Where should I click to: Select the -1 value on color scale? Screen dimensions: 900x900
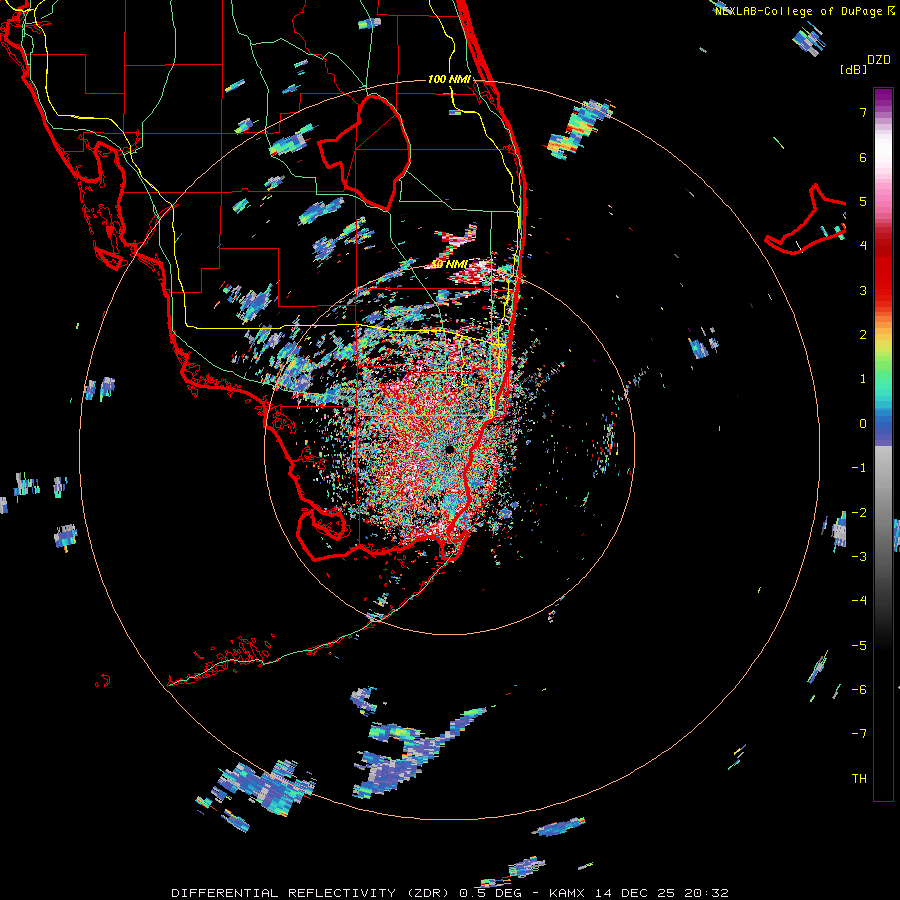click(859, 468)
